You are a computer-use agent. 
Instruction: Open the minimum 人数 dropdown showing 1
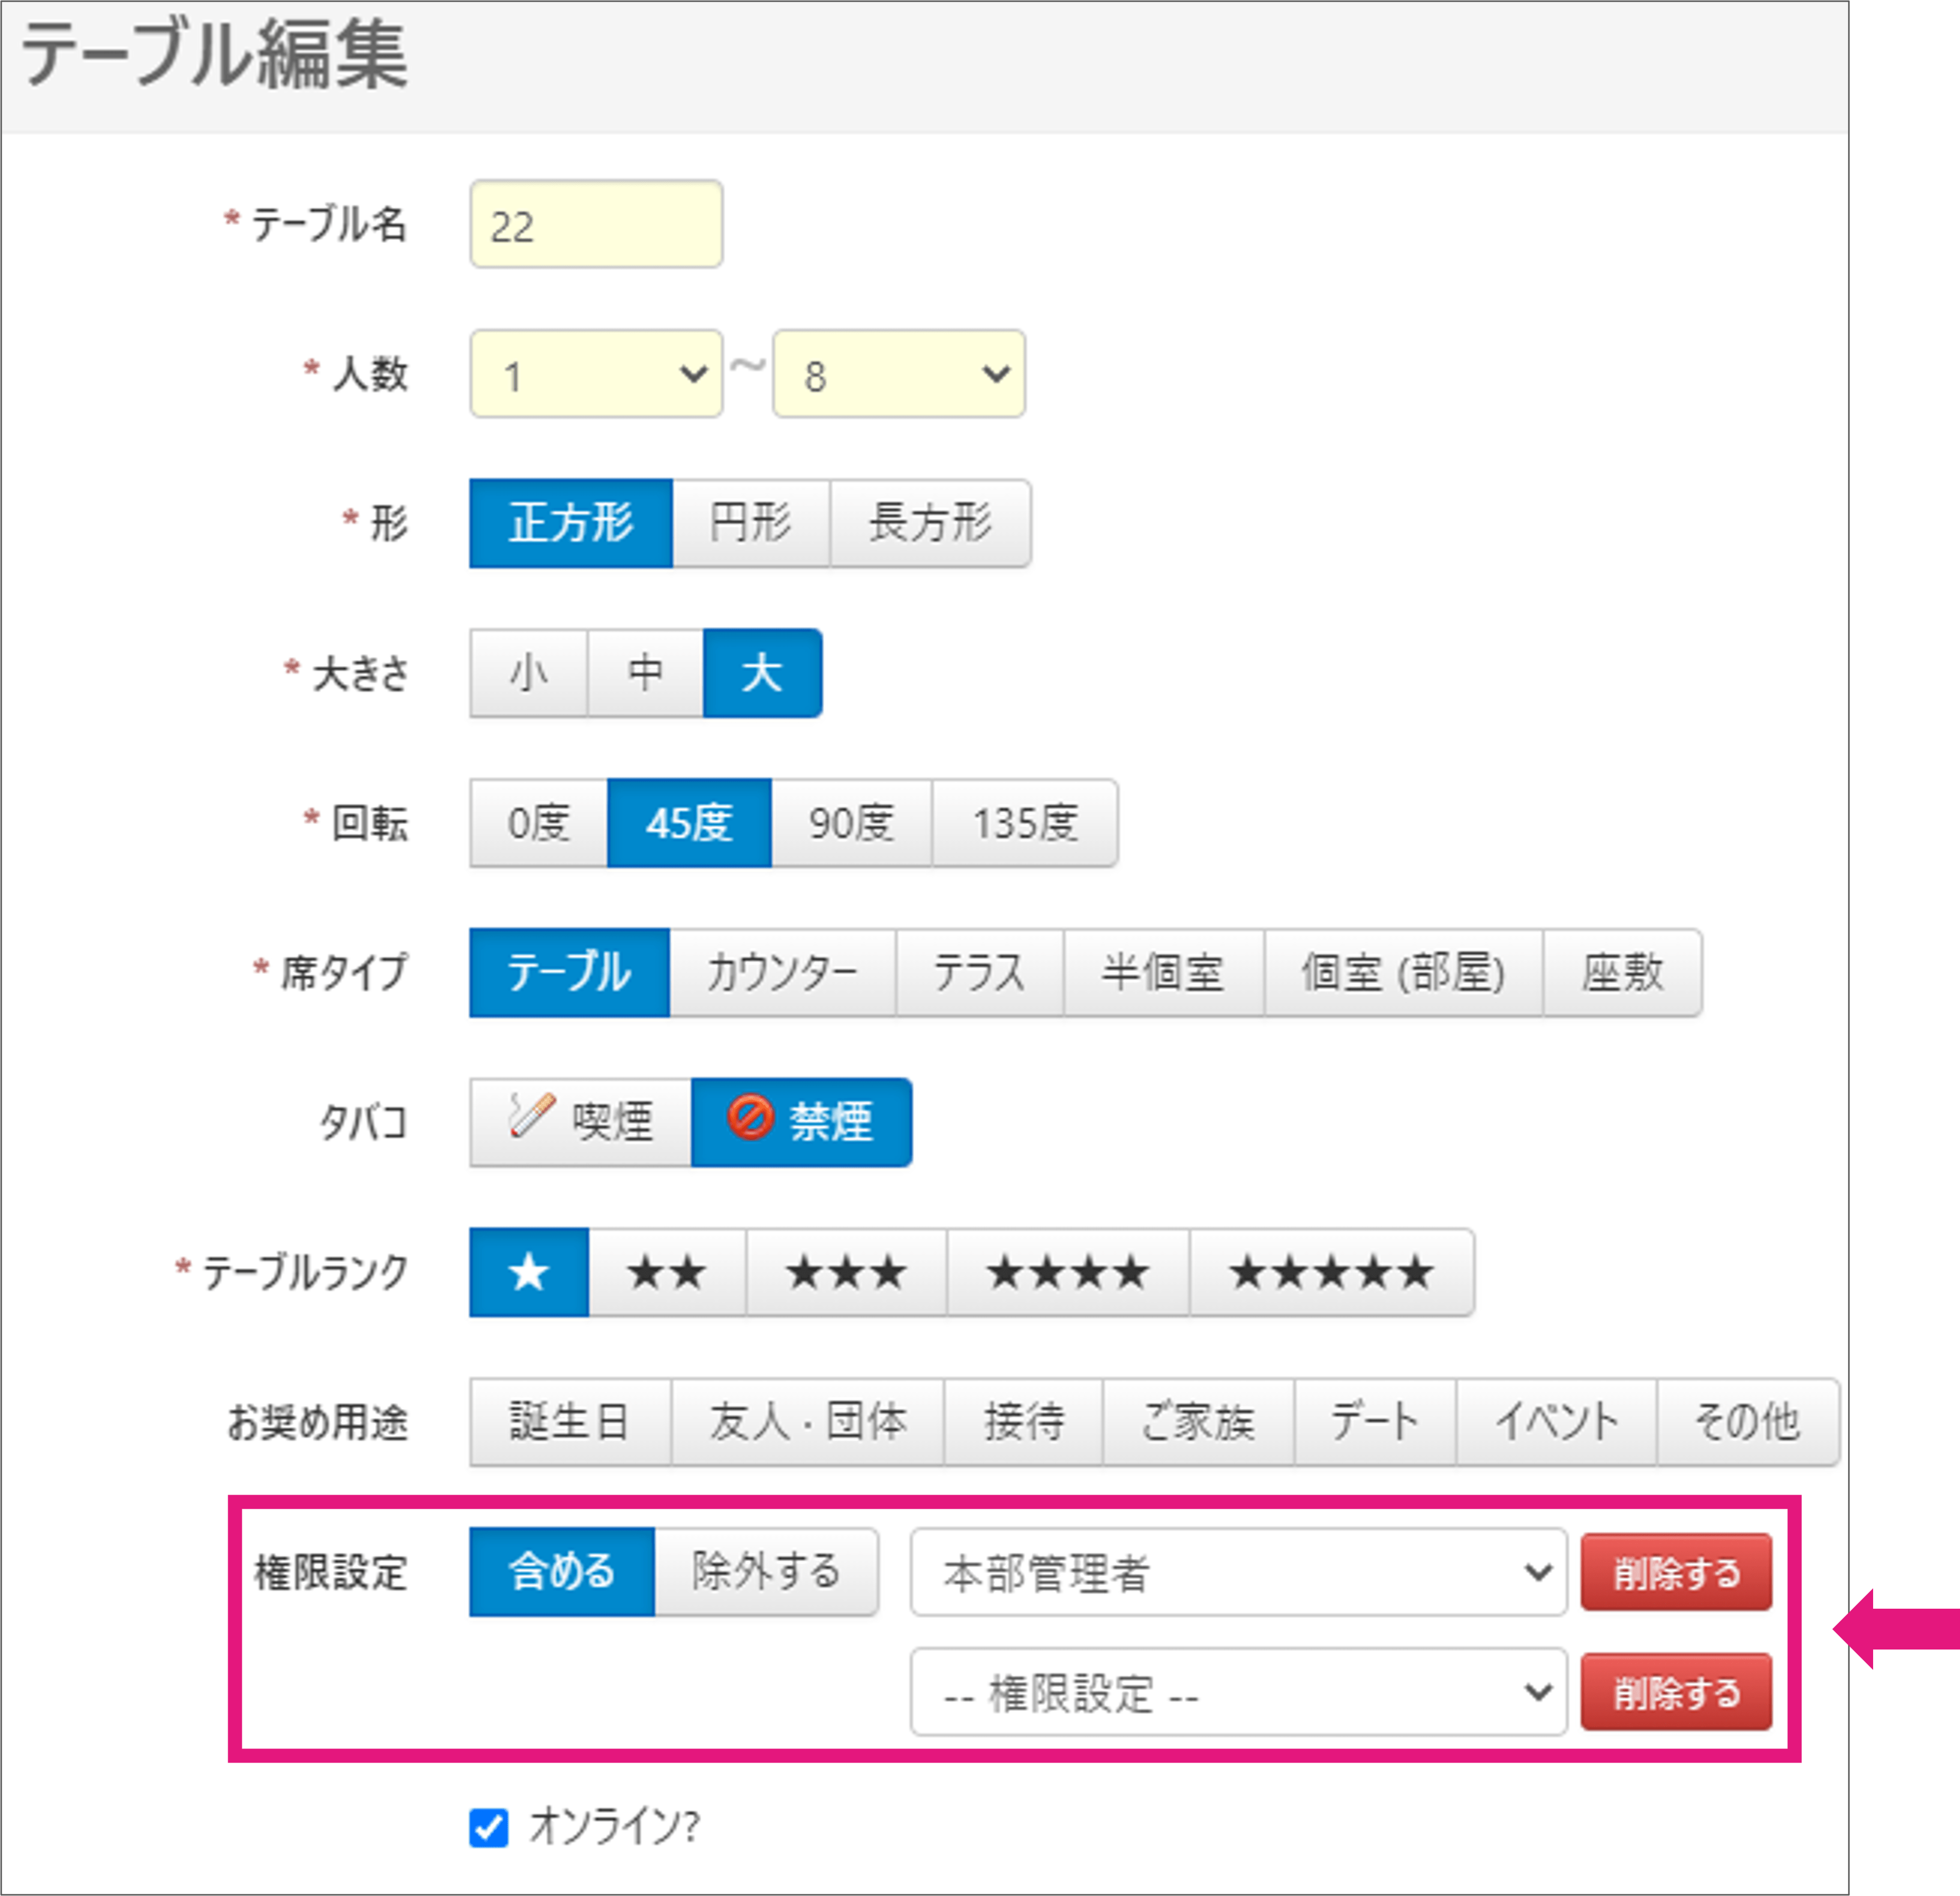click(x=596, y=374)
